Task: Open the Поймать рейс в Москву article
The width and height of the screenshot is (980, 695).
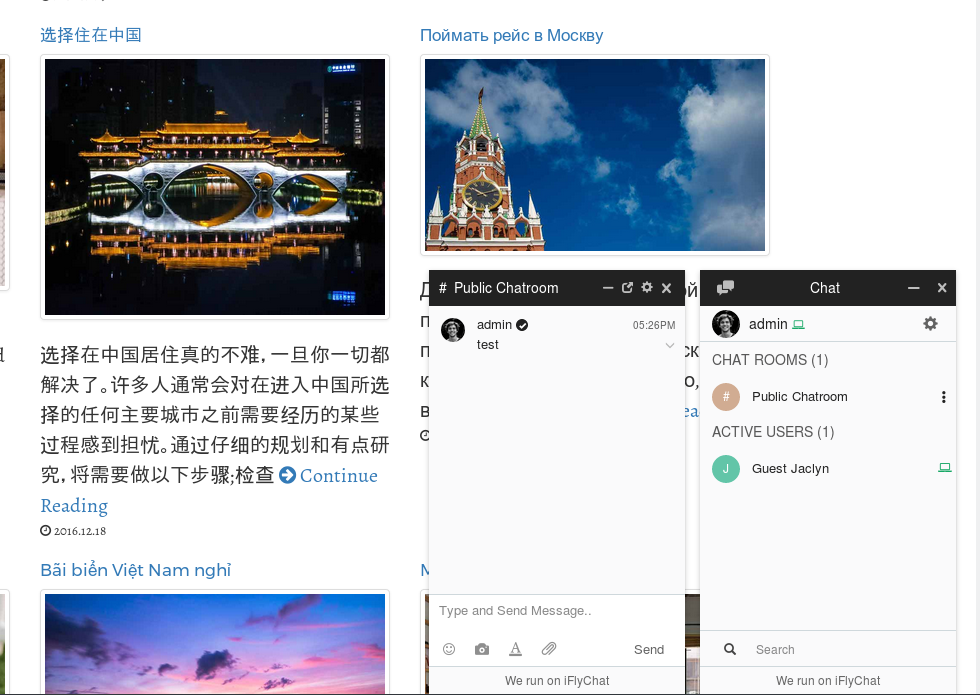Action: [511, 36]
